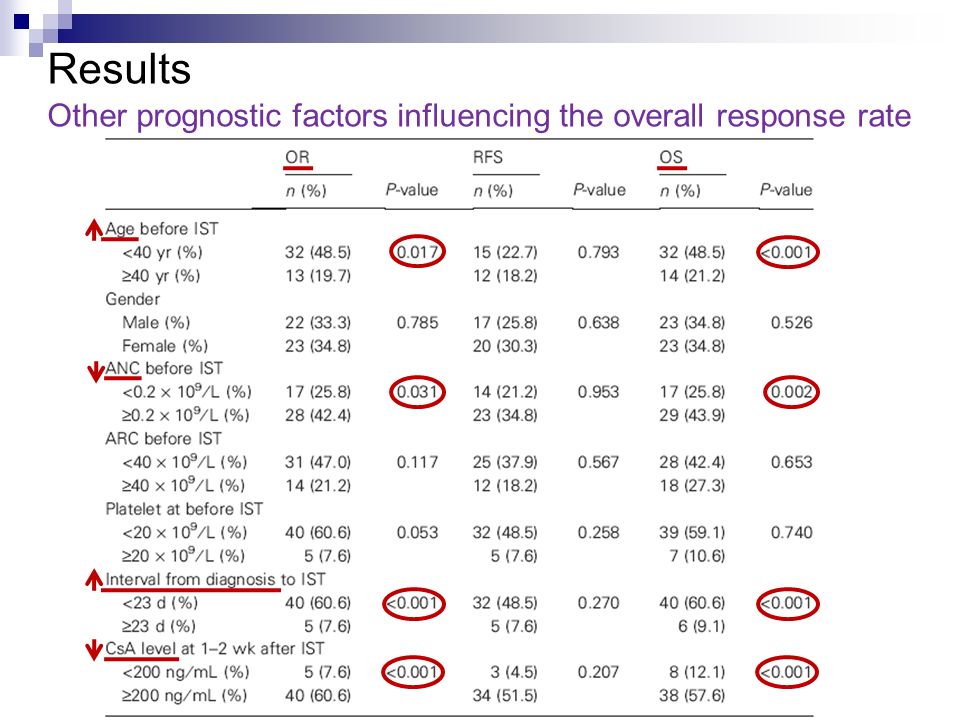Click the '≥200 ng/mL (%)' row label

point(184,696)
